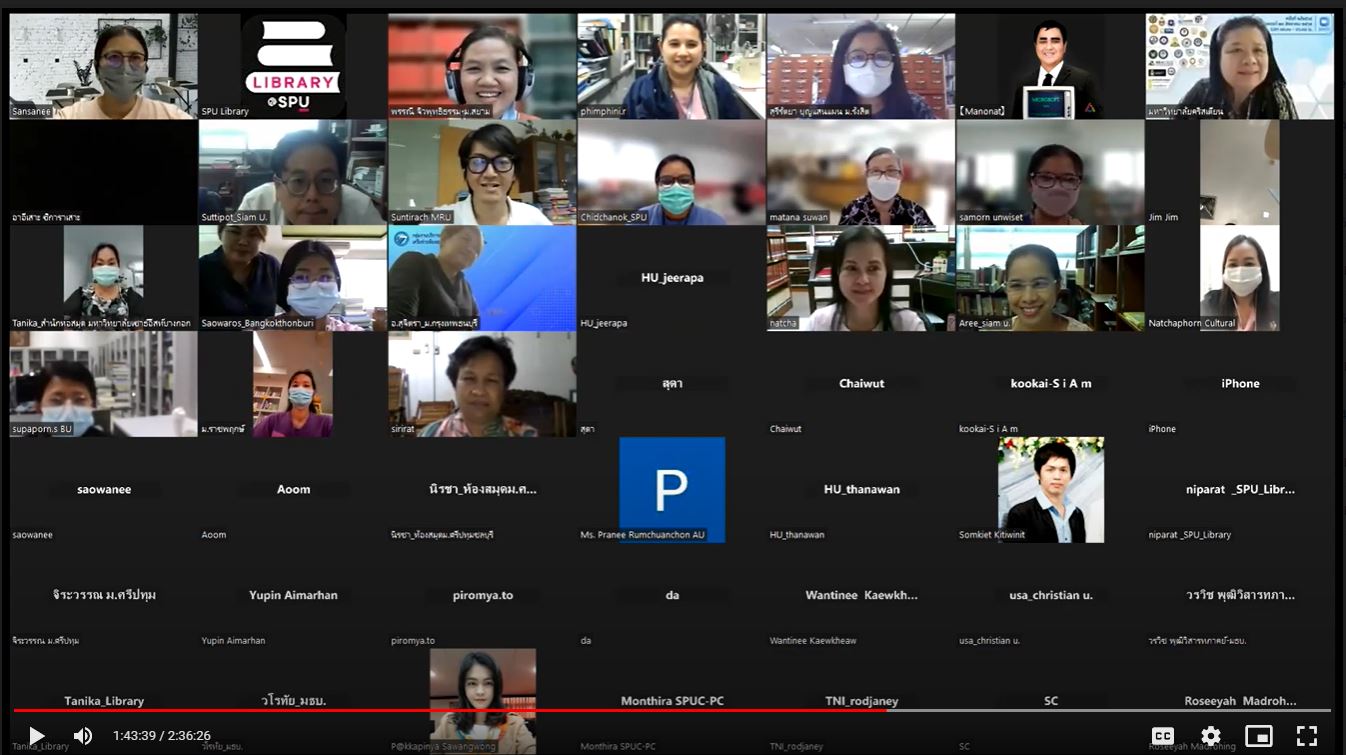Click Sansanee's video tile

(x=103, y=66)
